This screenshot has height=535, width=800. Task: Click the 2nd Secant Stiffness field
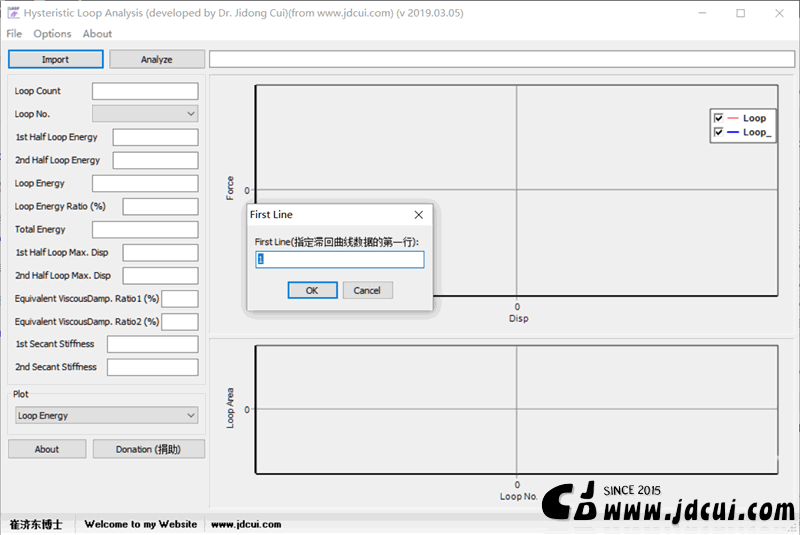point(153,367)
